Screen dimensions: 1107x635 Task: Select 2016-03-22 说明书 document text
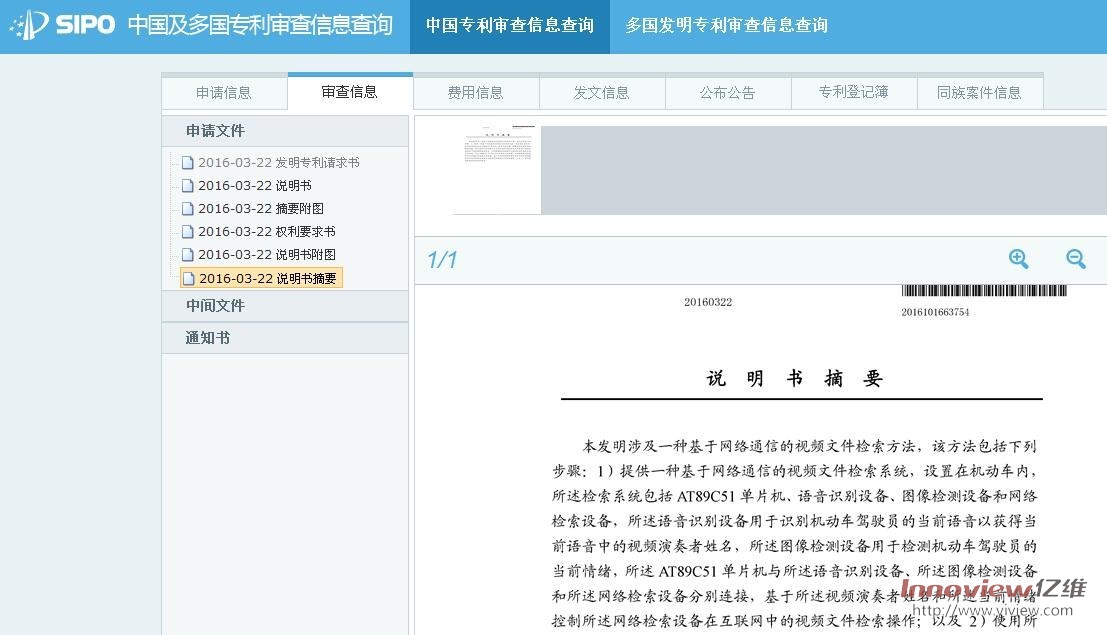(254, 186)
